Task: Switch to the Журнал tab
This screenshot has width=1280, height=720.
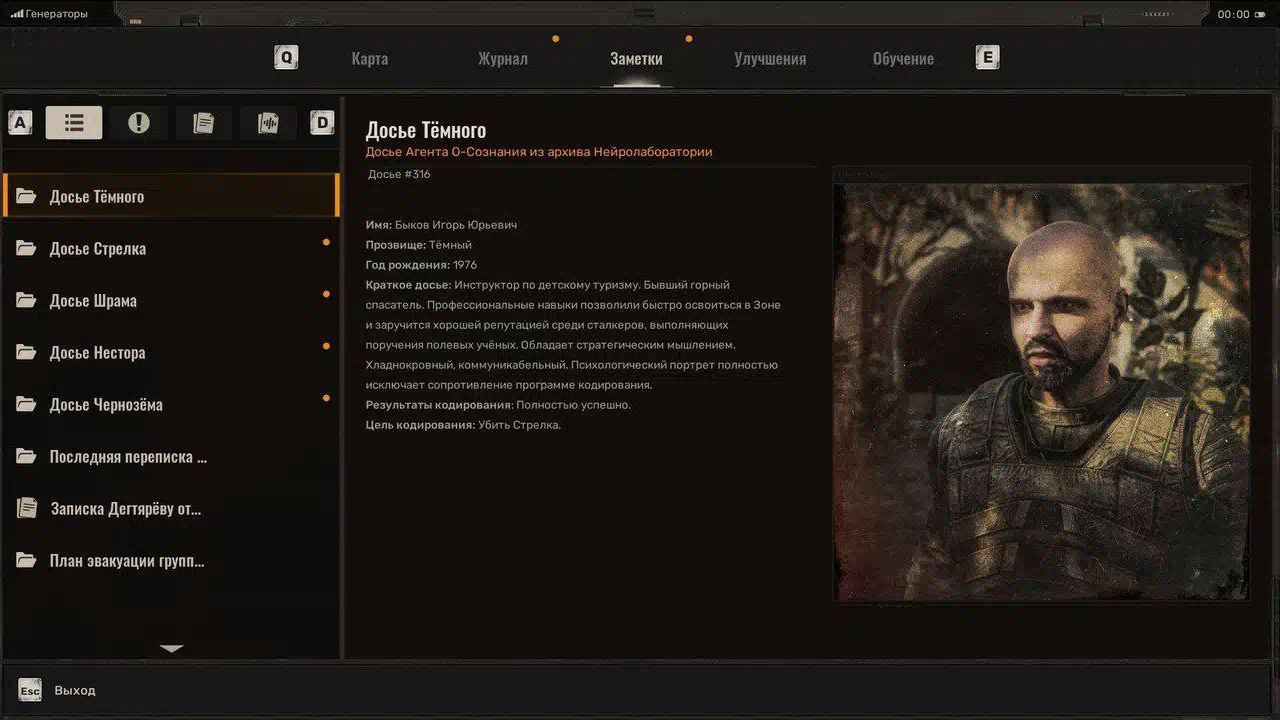Action: tap(503, 59)
